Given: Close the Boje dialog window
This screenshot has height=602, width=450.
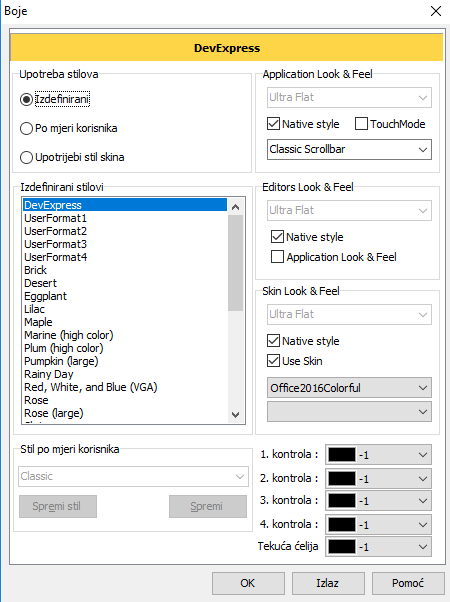Looking at the screenshot, I should pyautogui.click(x=436, y=11).
